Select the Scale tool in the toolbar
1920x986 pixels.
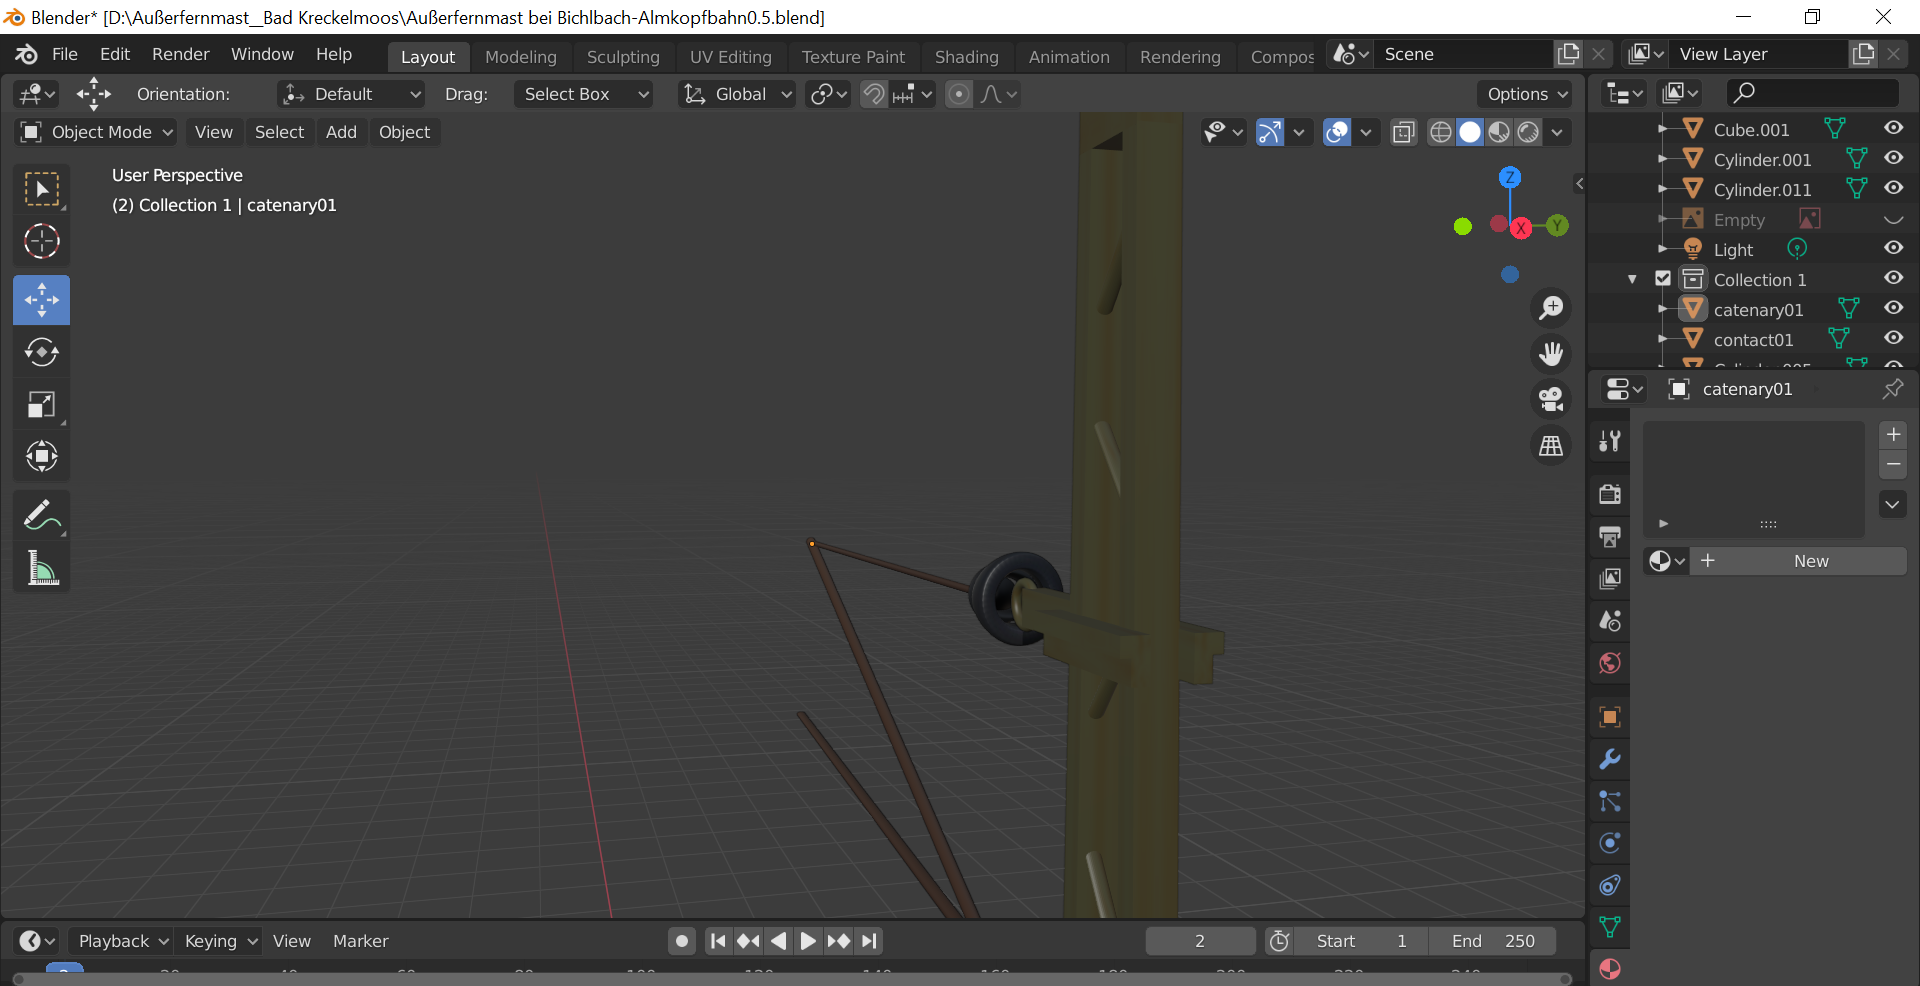point(41,405)
